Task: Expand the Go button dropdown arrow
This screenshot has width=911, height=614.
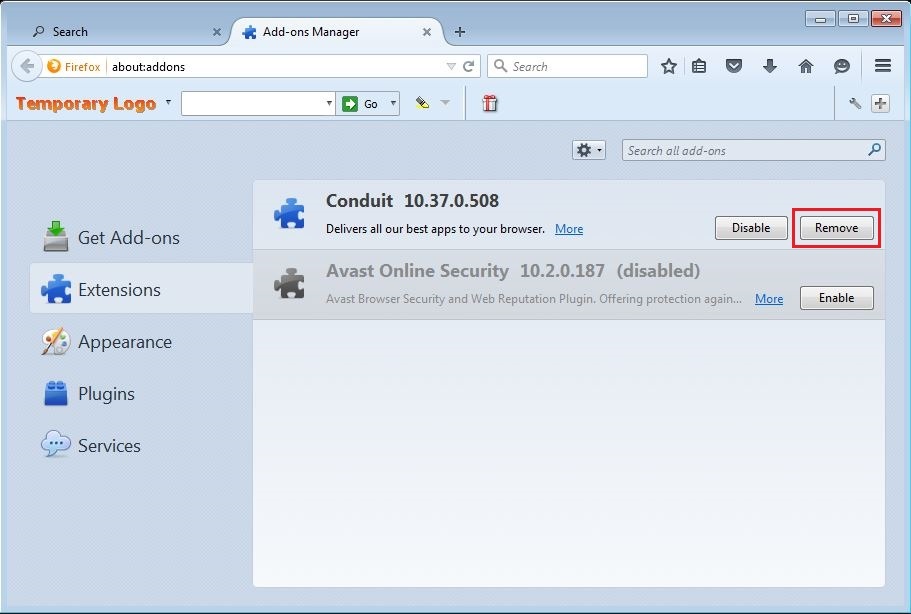Action: coord(393,103)
